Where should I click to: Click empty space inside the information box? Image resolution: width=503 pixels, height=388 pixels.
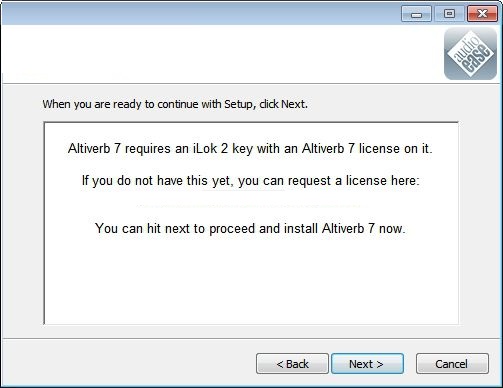[251, 280]
